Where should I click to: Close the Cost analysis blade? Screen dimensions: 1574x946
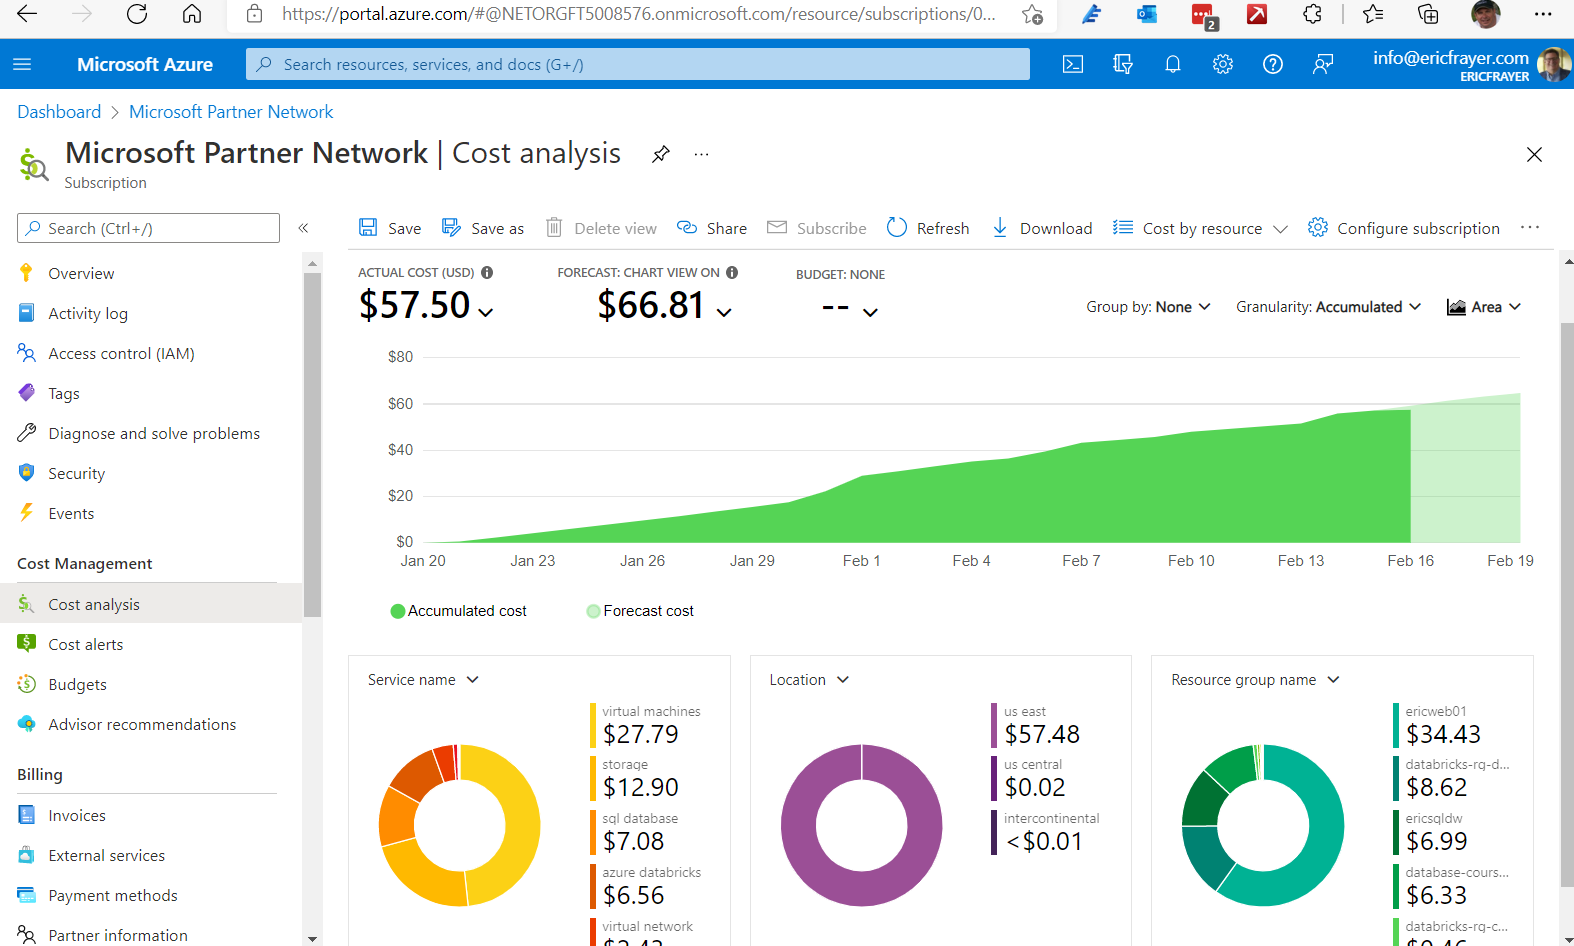click(1534, 154)
